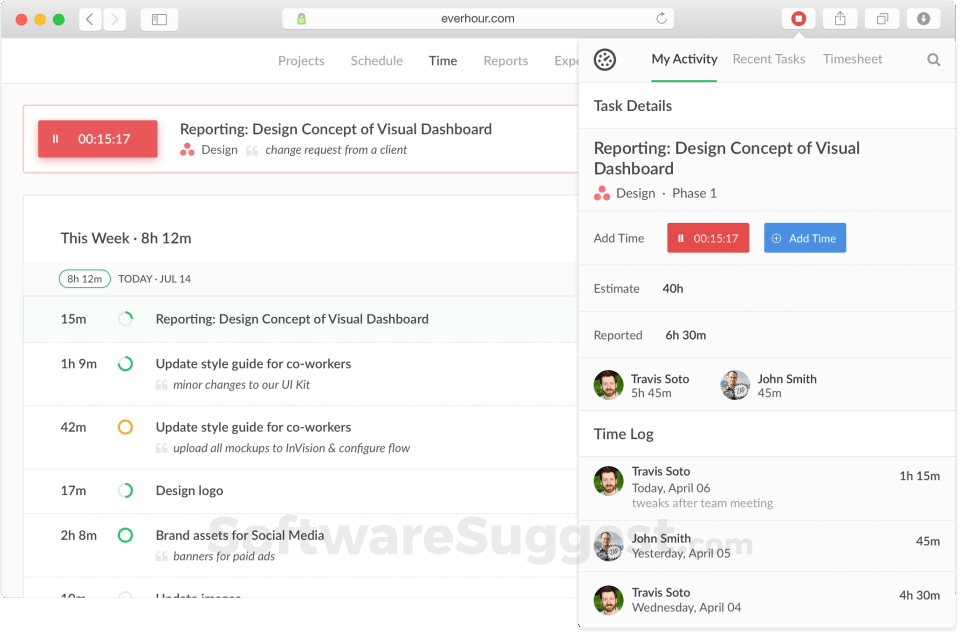Screen dimensions: 960x634
Task: Click the everhour.com address bar
Action: [x=478, y=18]
